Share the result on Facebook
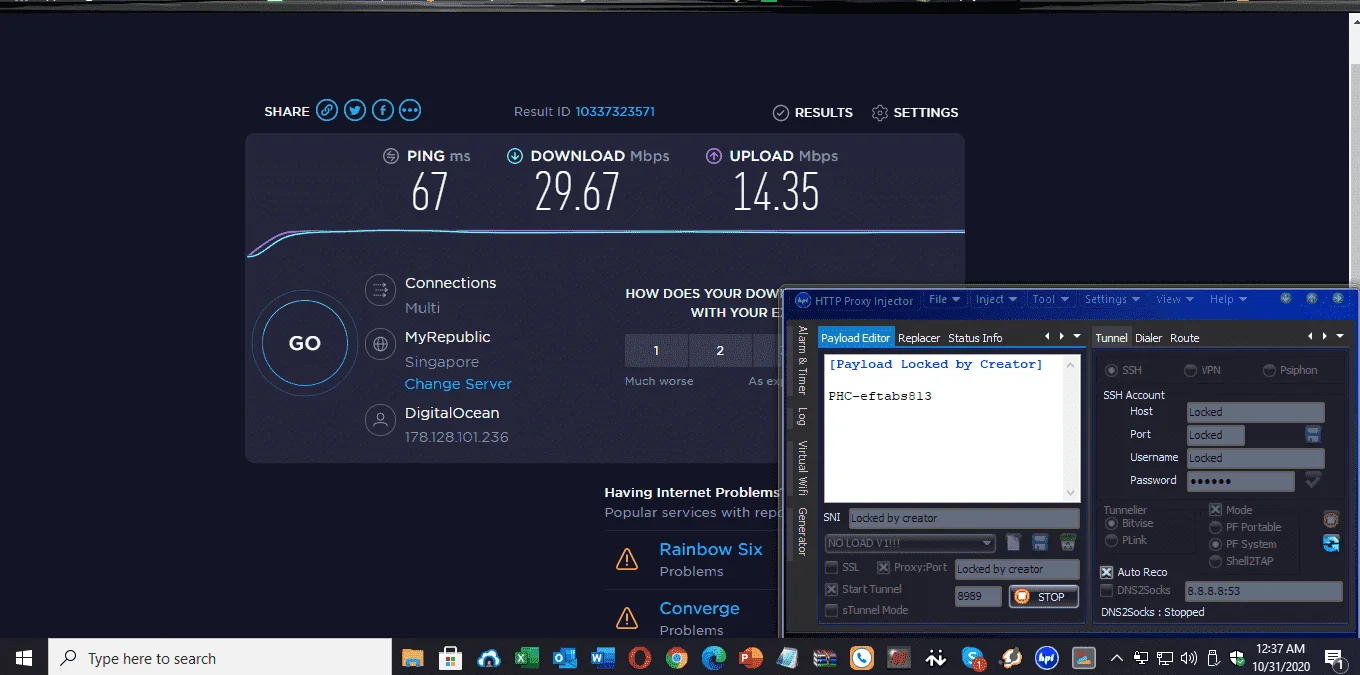1360x675 pixels. tap(383, 111)
